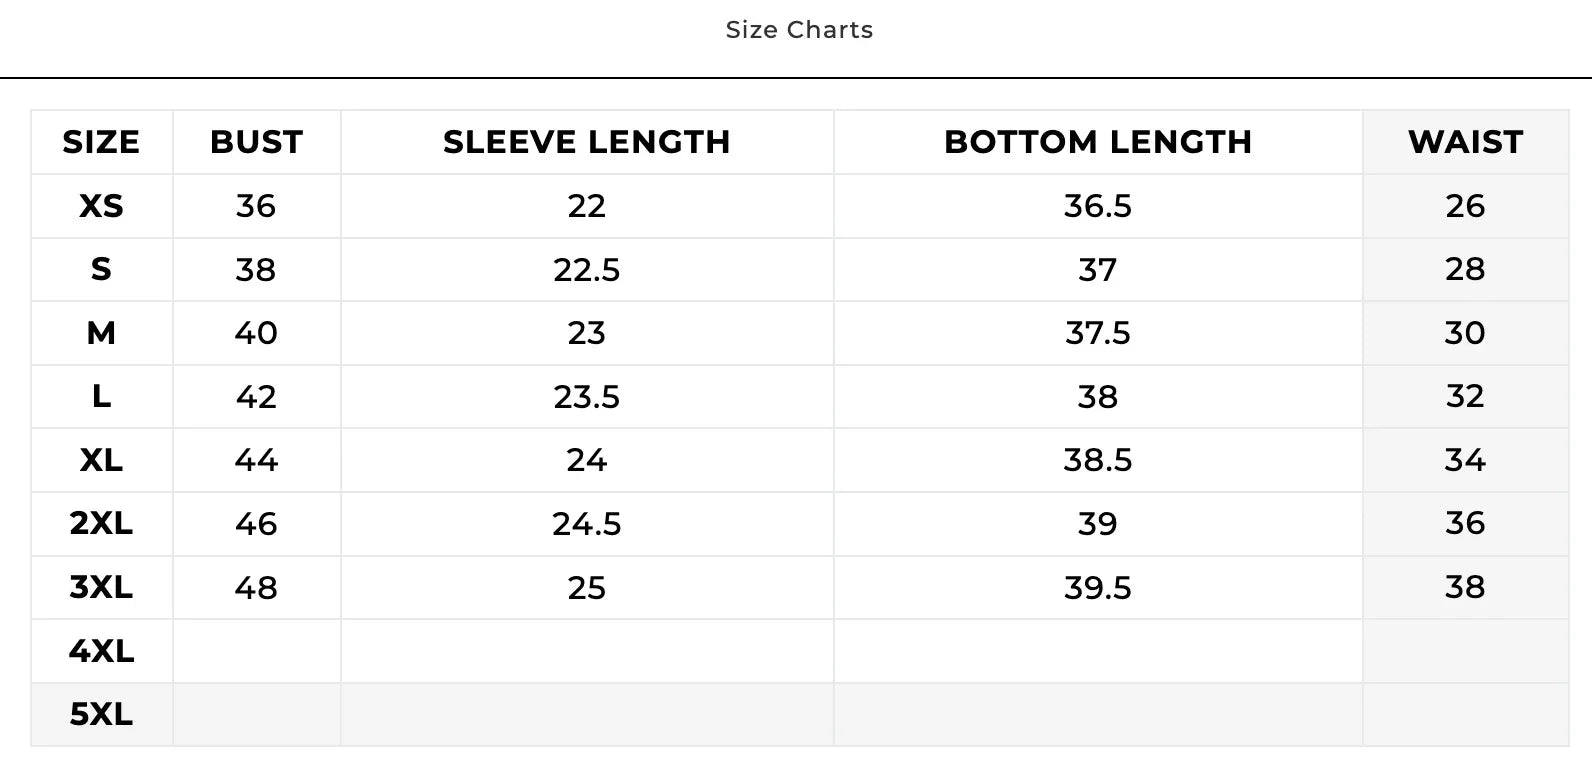1592x758 pixels.
Task: Select the empty waist cell for 5XL
Action: 1465,714
